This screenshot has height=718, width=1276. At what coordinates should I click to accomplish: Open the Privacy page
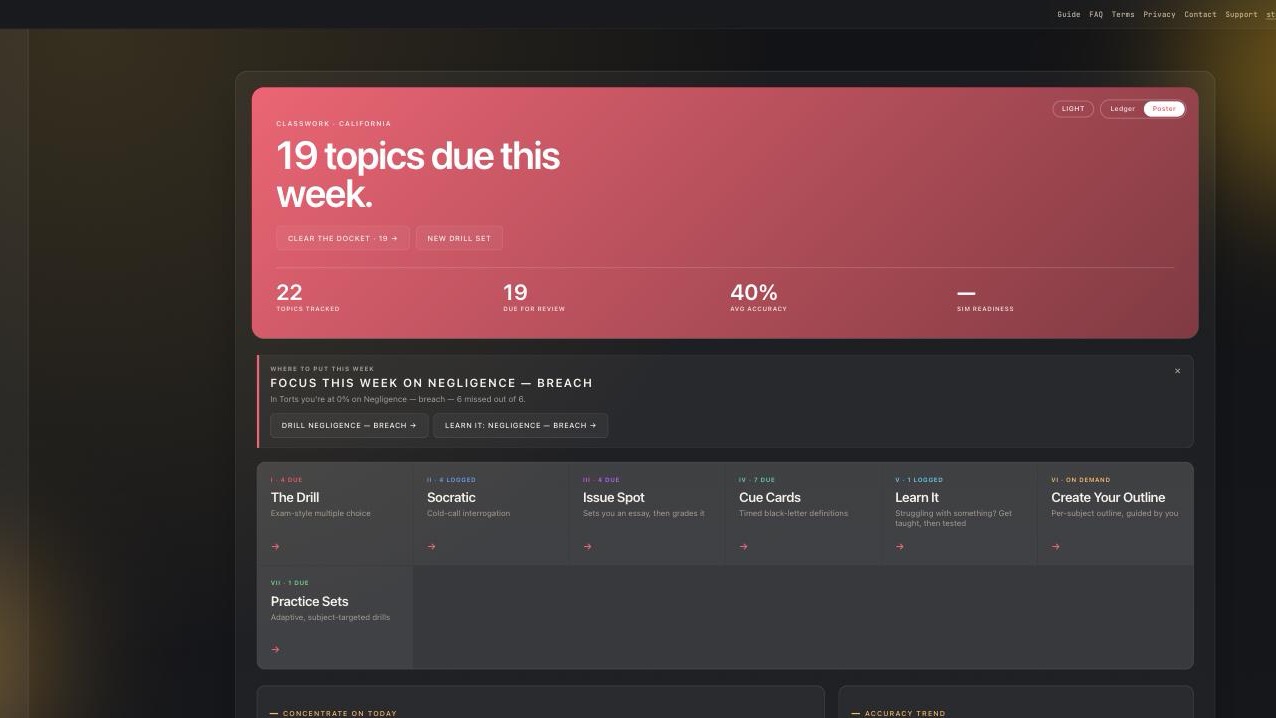tap(1159, 15)
